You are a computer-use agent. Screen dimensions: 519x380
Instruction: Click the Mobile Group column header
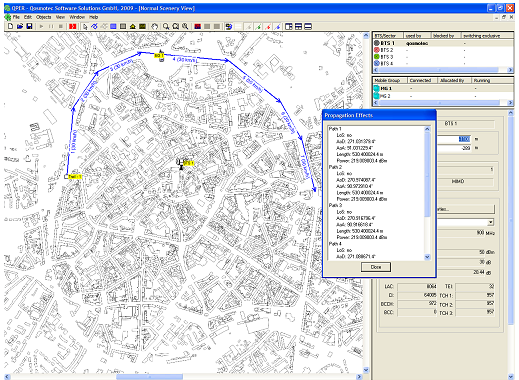[390, 80]
